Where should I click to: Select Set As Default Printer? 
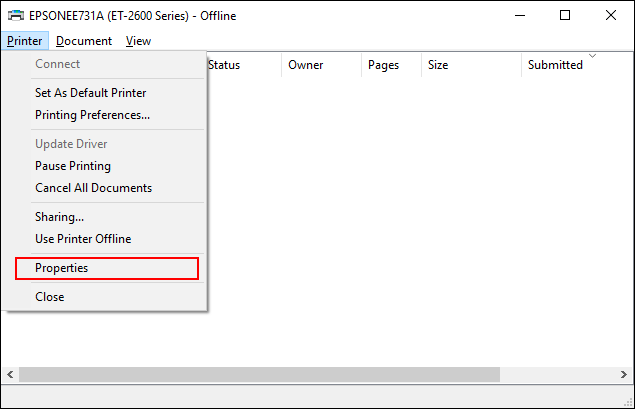(x=90, y=93)
